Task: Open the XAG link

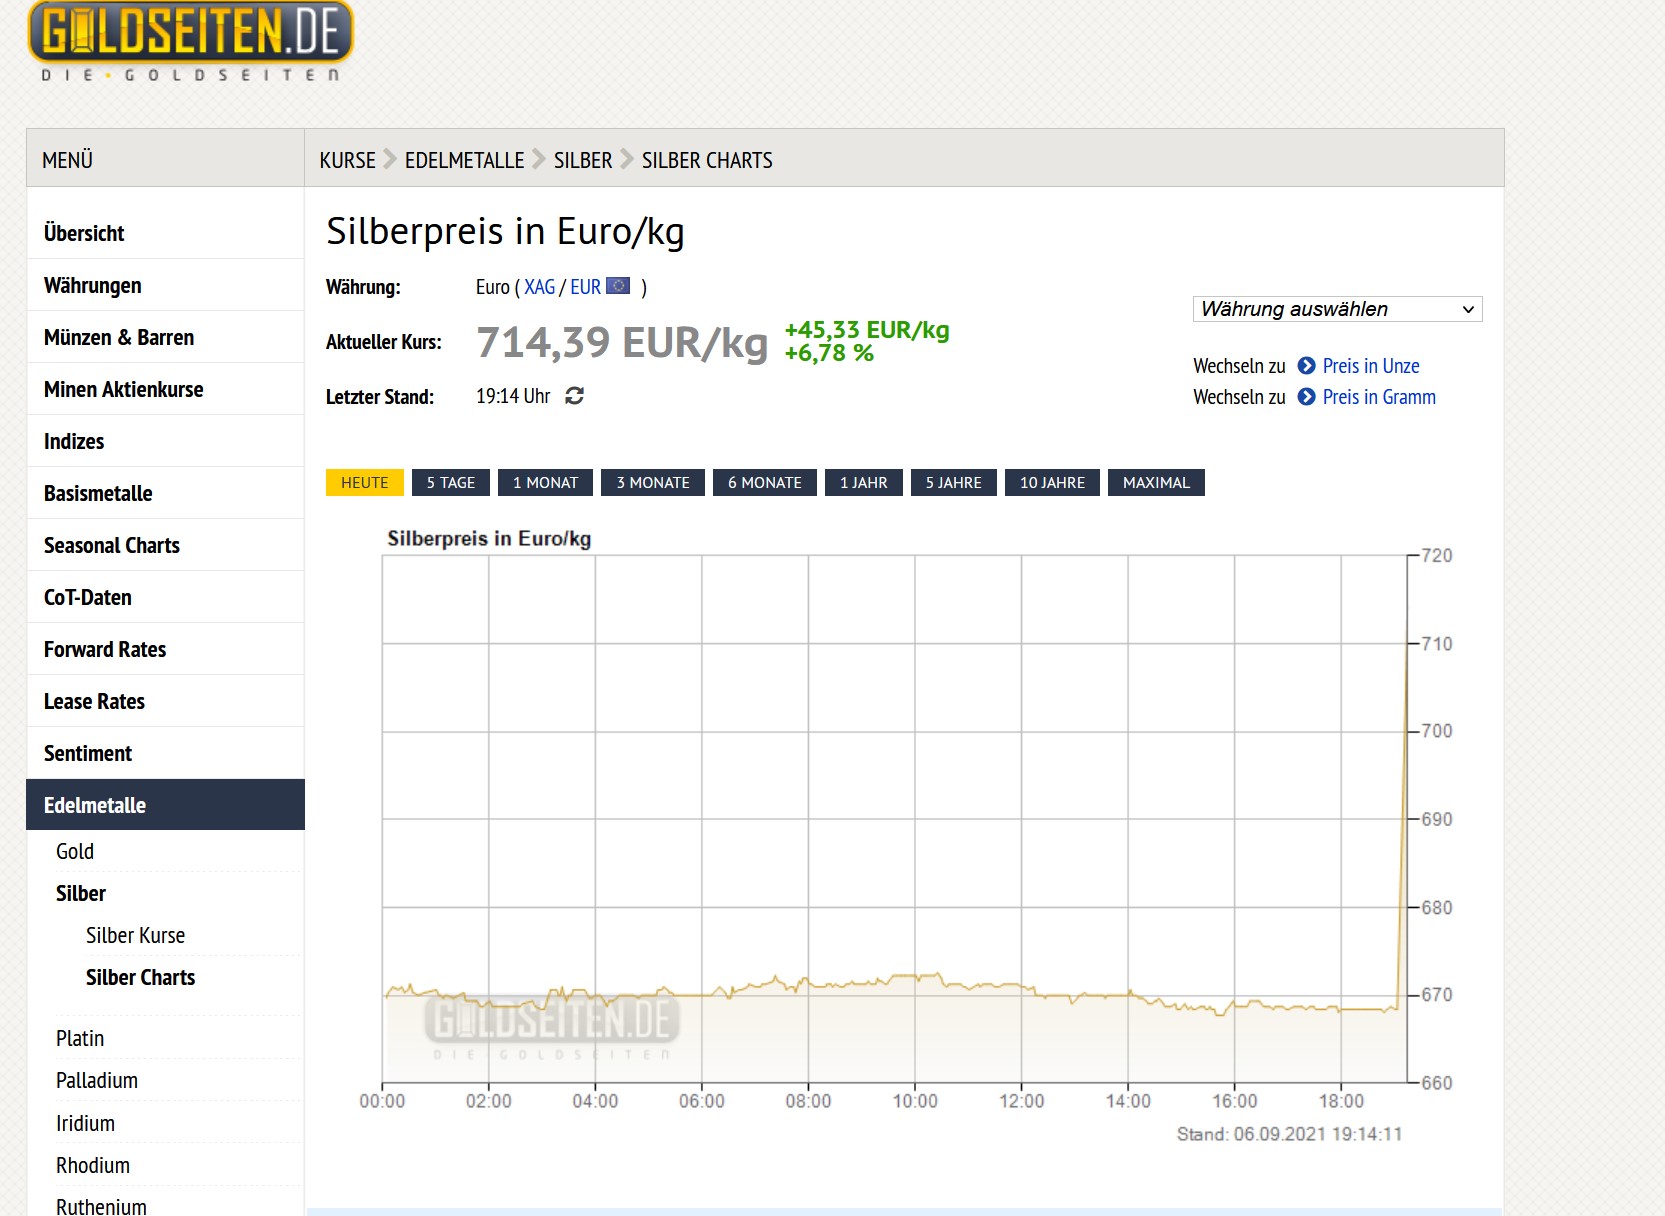Action: [x=539, y=287]
